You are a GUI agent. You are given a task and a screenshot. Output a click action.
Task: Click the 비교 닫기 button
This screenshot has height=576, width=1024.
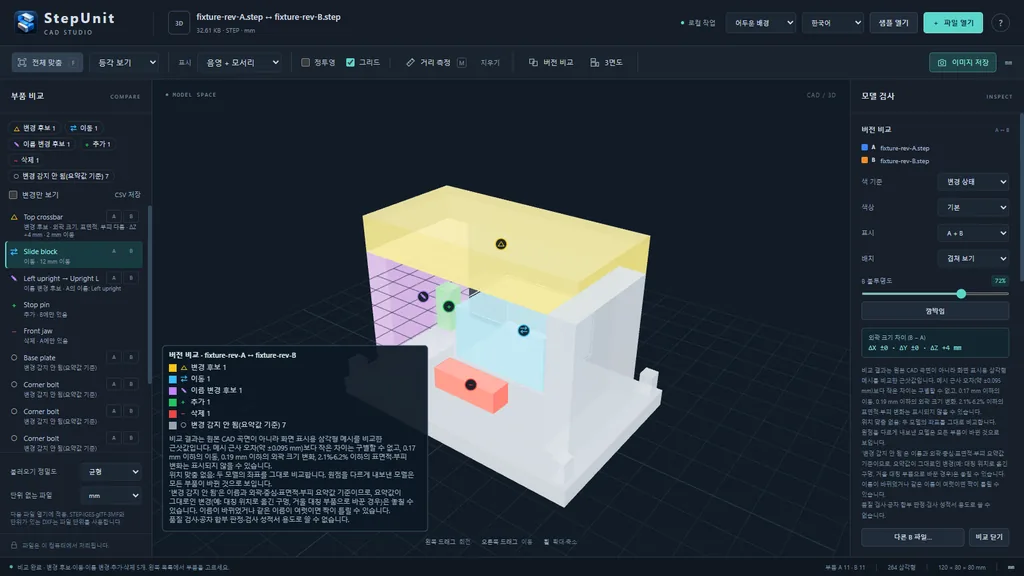(989, 537)
